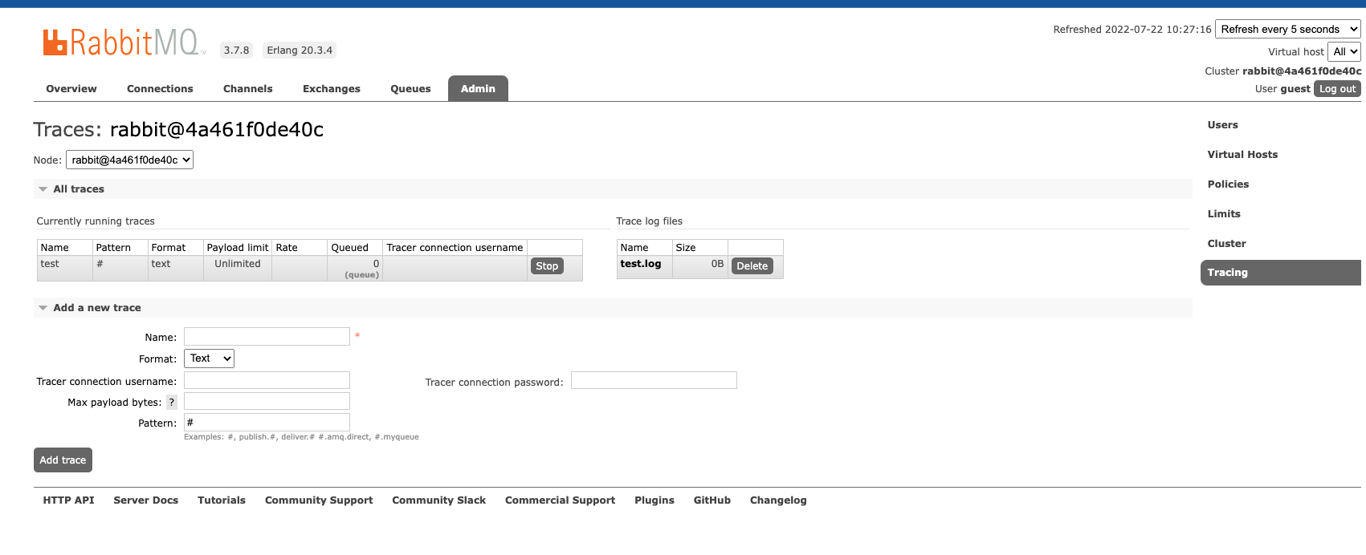The image size is (1366, 555).
Task: Switch to the Connections tab
Action: click(x=160, y=89)
